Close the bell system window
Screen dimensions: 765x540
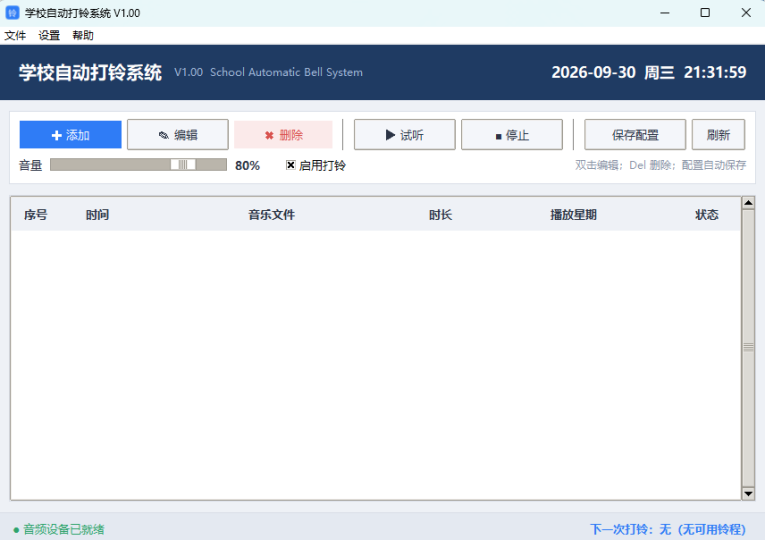tap(746, 13)
